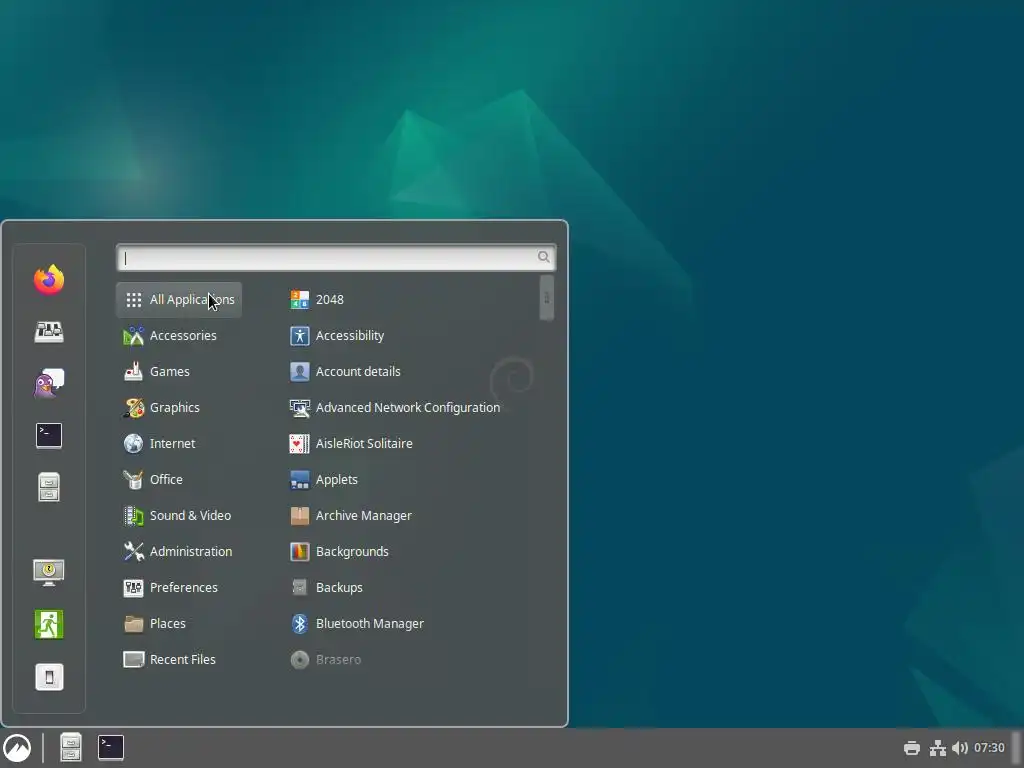Image resolution: width=1024 pixels, height=768 pixels.
Task: Open Terminal from the favorites sidebar
Action: (49, 436)
